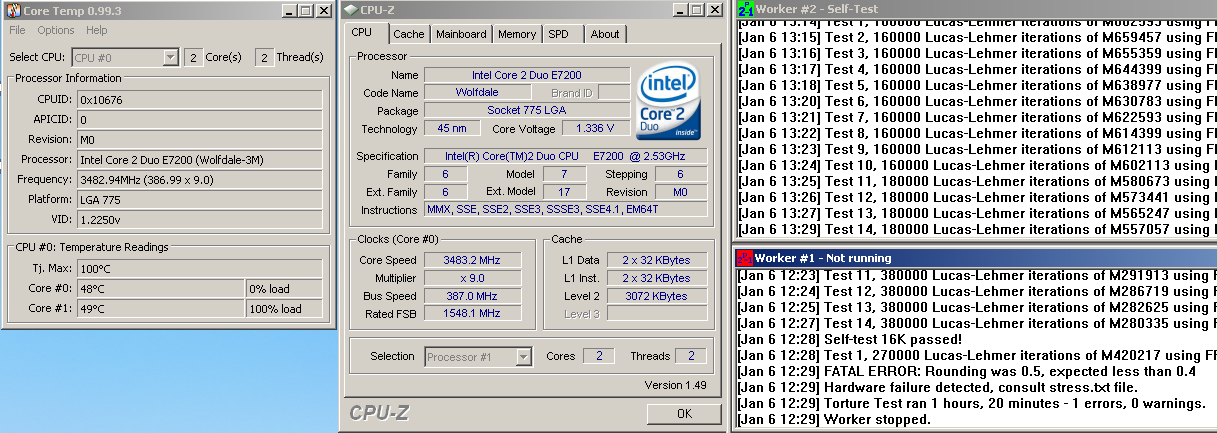
Task: Click Worker #2 Test 14 M557057 log line
Action: (x=977, y=229)
